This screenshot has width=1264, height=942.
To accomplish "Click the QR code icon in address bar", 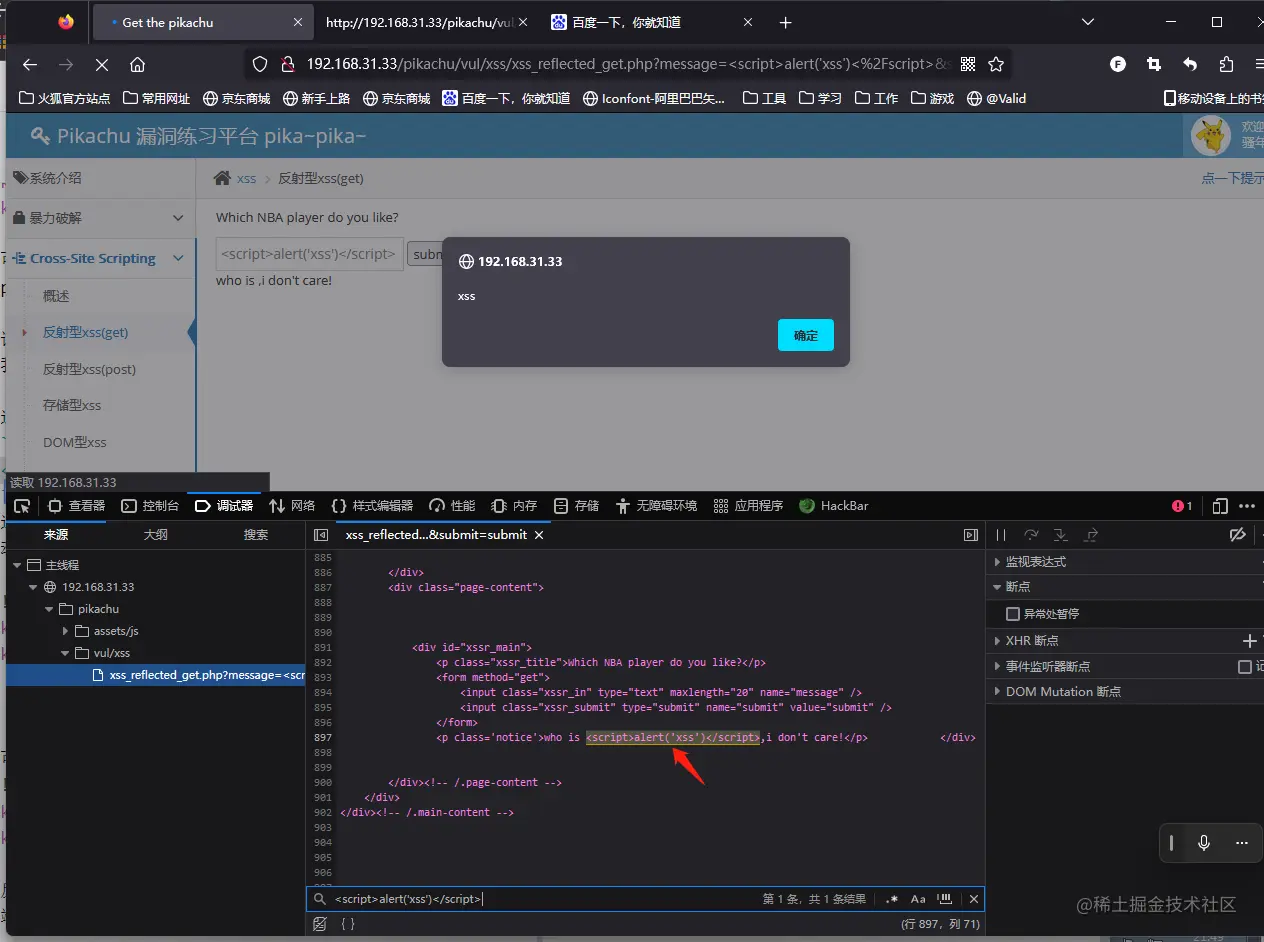I will 968,64.
